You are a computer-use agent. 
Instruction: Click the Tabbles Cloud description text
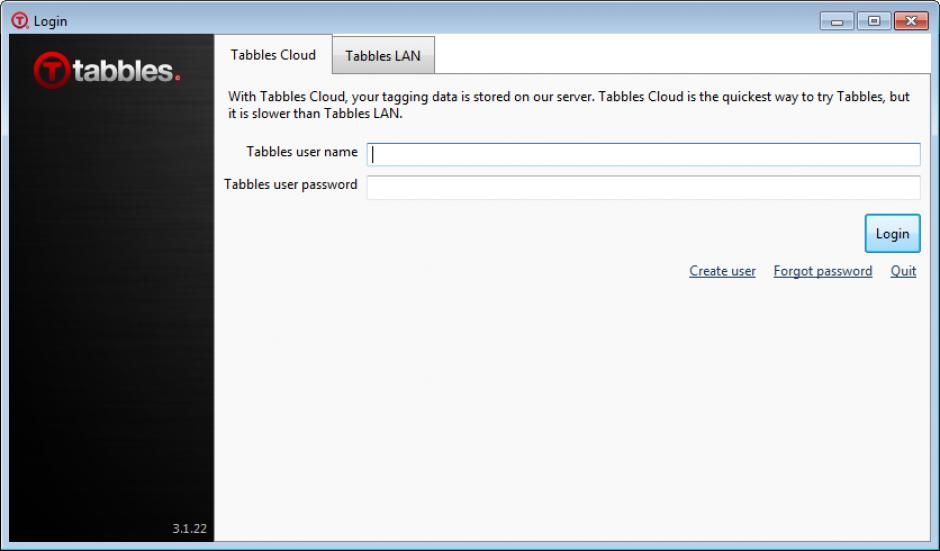pos(569,105)
